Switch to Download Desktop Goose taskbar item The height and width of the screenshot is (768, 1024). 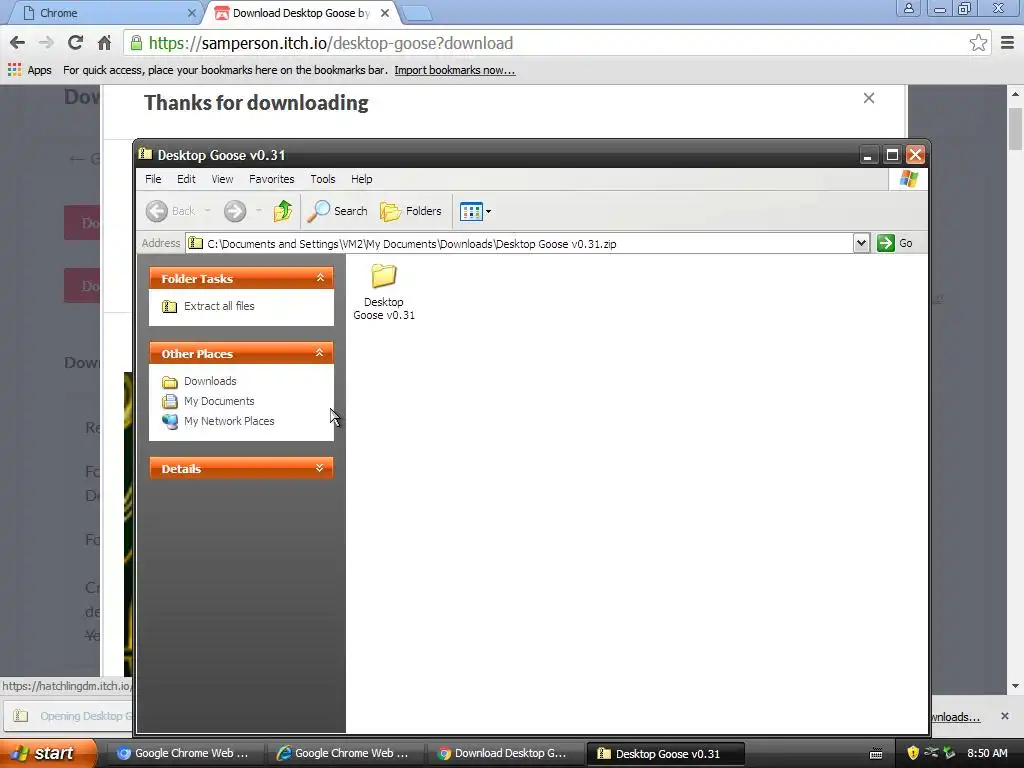505,754
